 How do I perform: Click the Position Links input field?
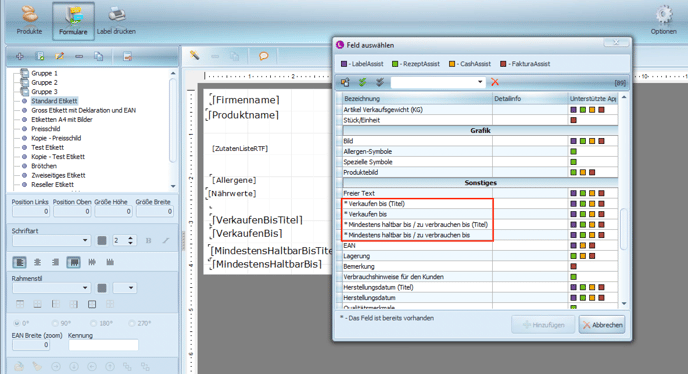tap(31, 212)
